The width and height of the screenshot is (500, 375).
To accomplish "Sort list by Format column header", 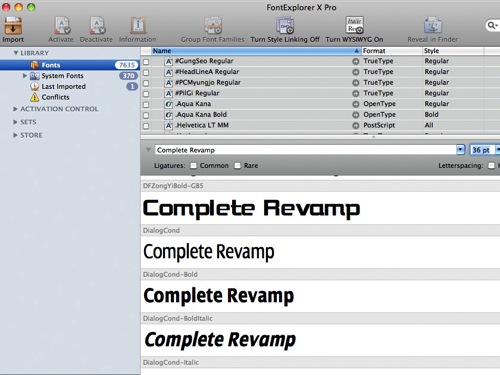I will click(391, 51).
